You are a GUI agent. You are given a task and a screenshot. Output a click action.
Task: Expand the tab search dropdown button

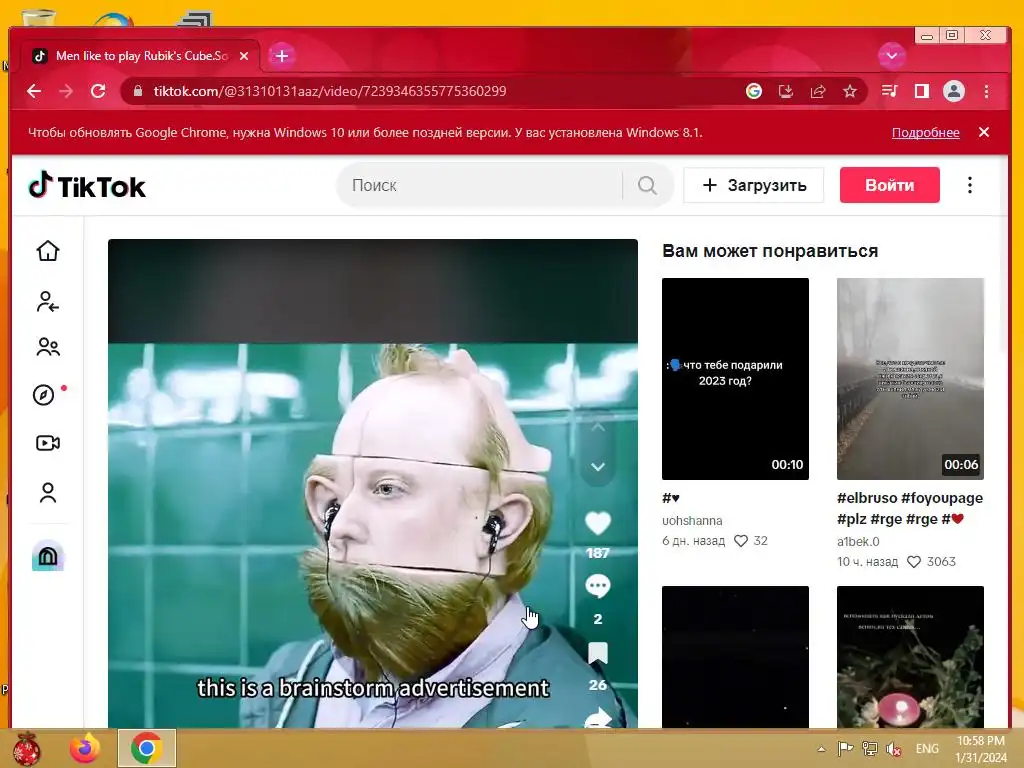click(891, 56)
